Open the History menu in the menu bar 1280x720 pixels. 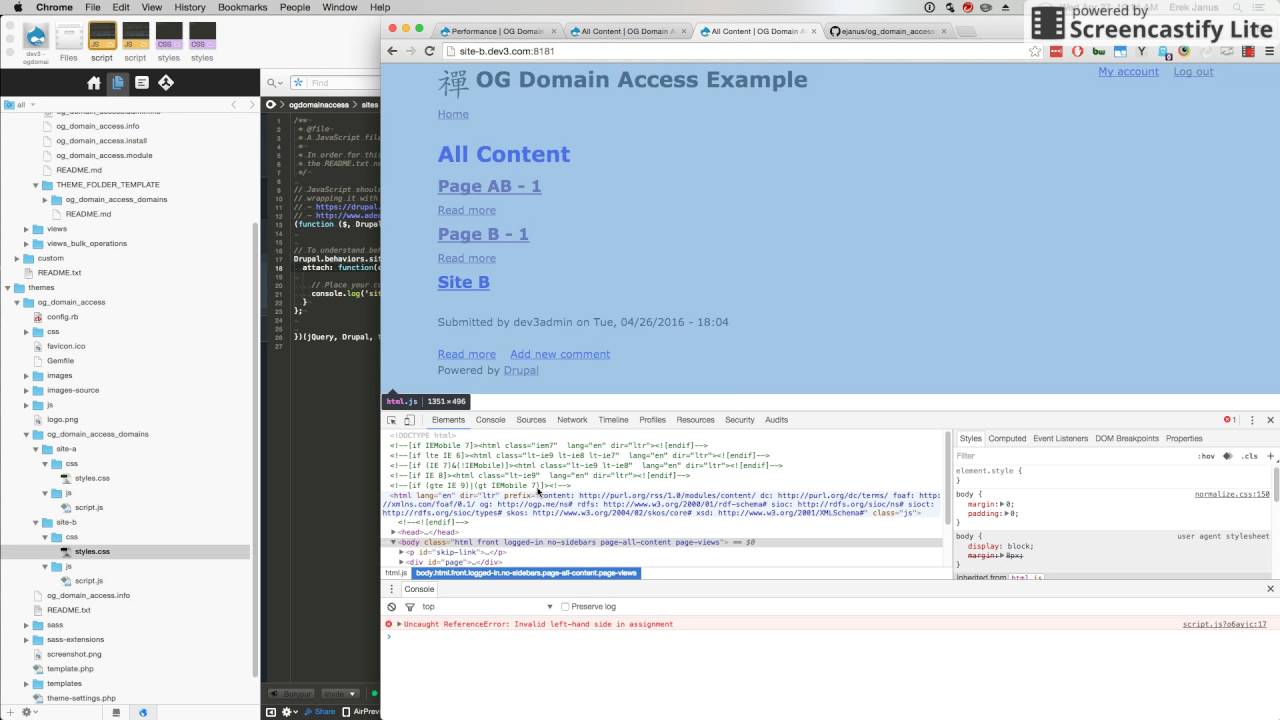pyautogui.click(x=190, y=7)
